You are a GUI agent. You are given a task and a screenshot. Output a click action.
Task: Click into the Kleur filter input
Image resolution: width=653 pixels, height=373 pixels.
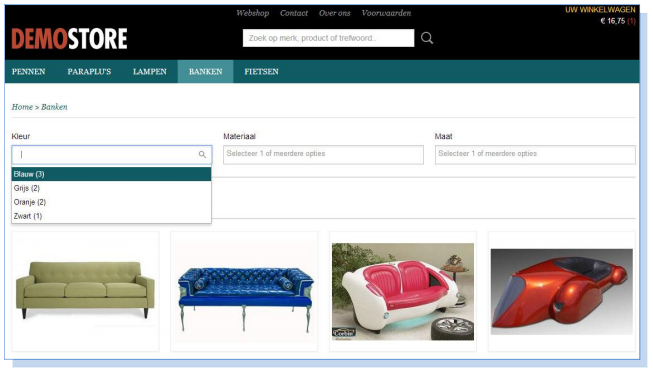point(112,154)
